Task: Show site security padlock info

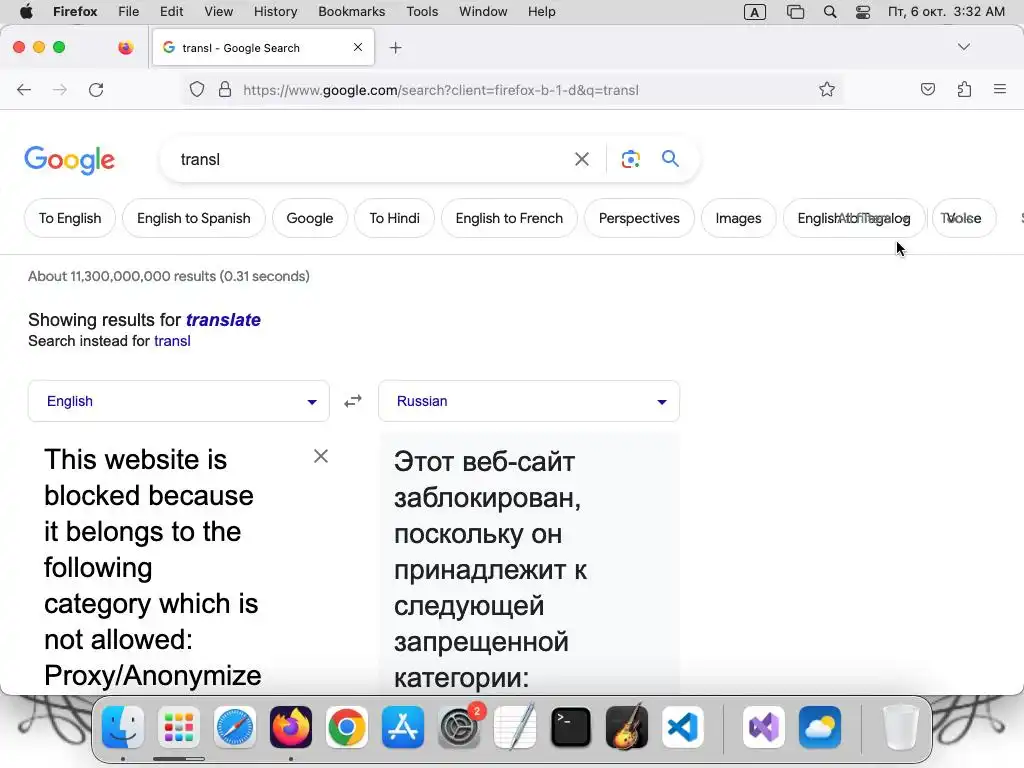Action: coord(225,89)
